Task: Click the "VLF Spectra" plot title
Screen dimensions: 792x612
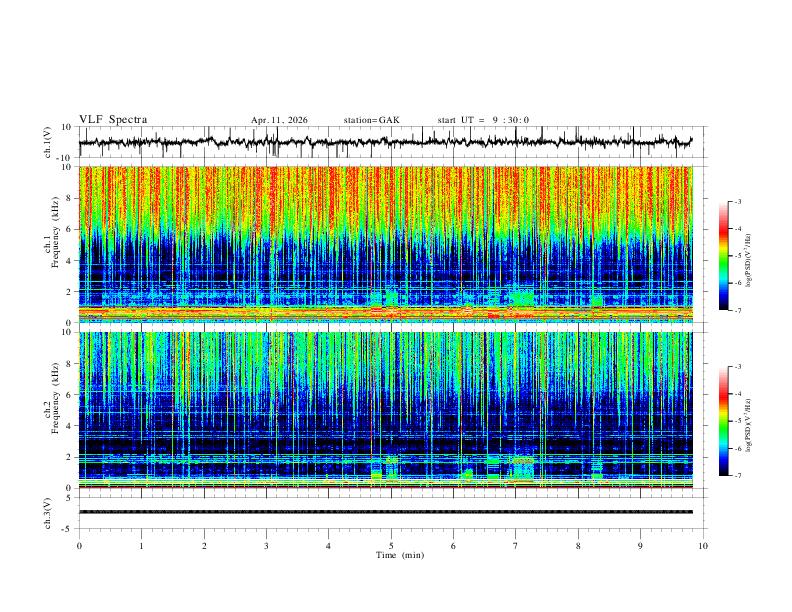Action: (113, 120)
